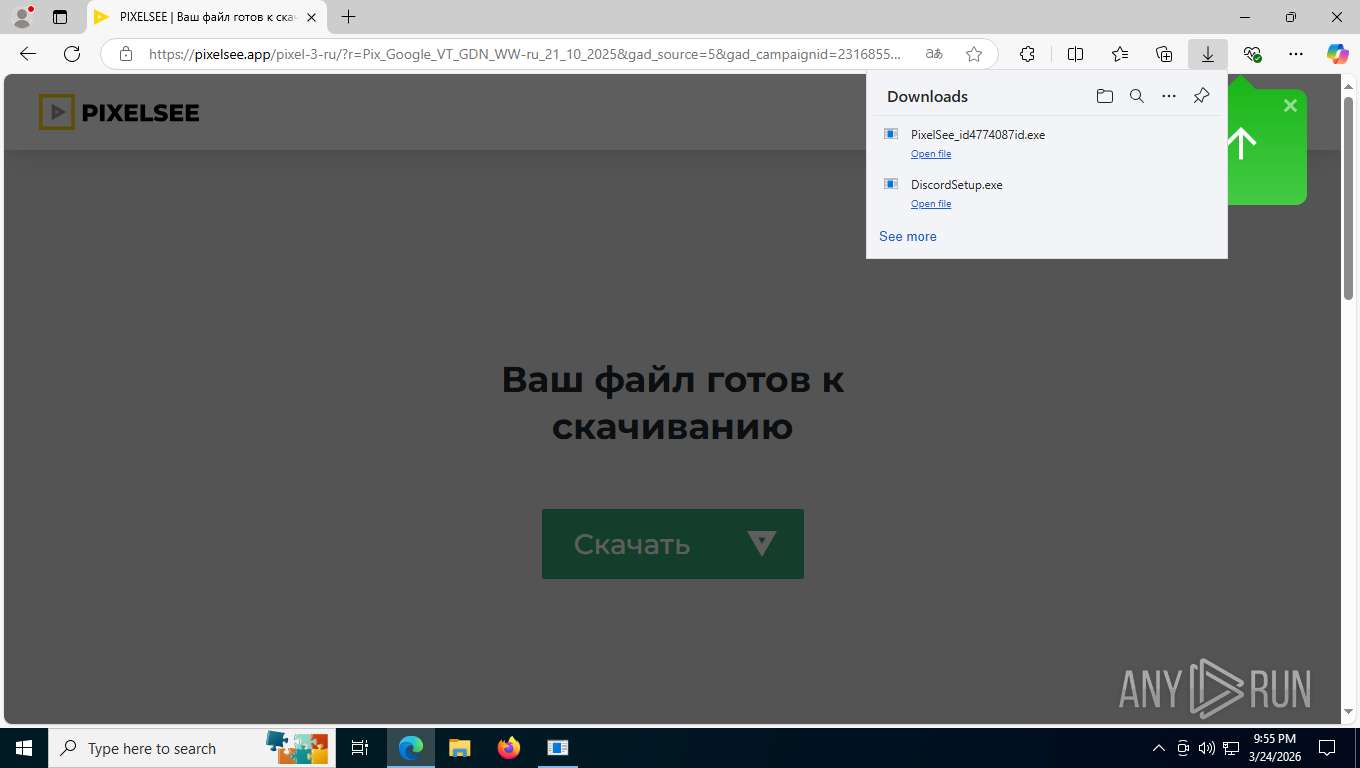The width and height of the screenshot is (1360, 768).
Task: Open the Edge profile icon
Action: tap(21, 17)
